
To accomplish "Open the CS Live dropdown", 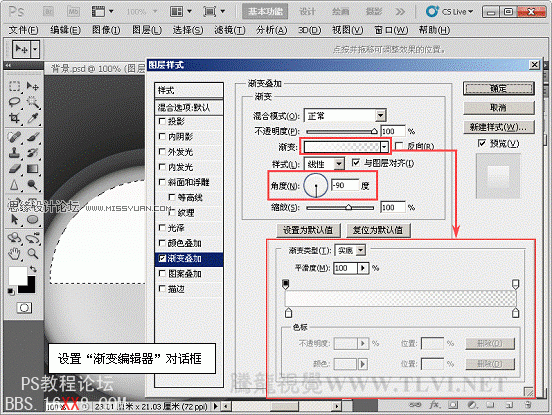I will click(449, 12).
